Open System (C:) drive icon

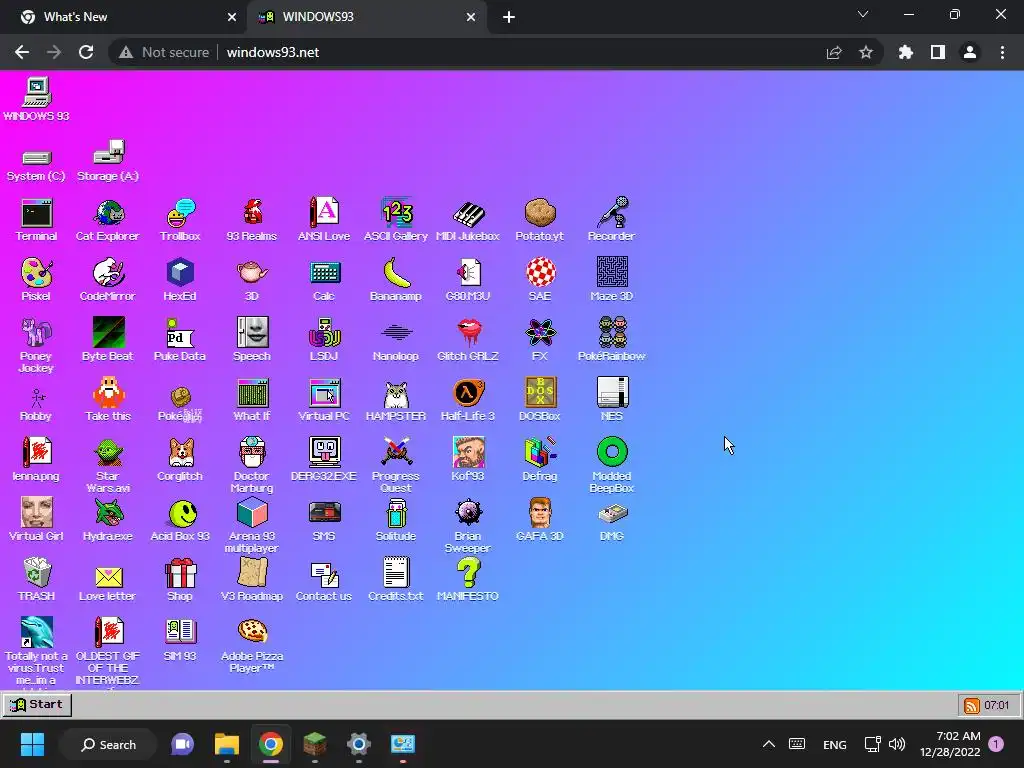(x=36, y=165)
